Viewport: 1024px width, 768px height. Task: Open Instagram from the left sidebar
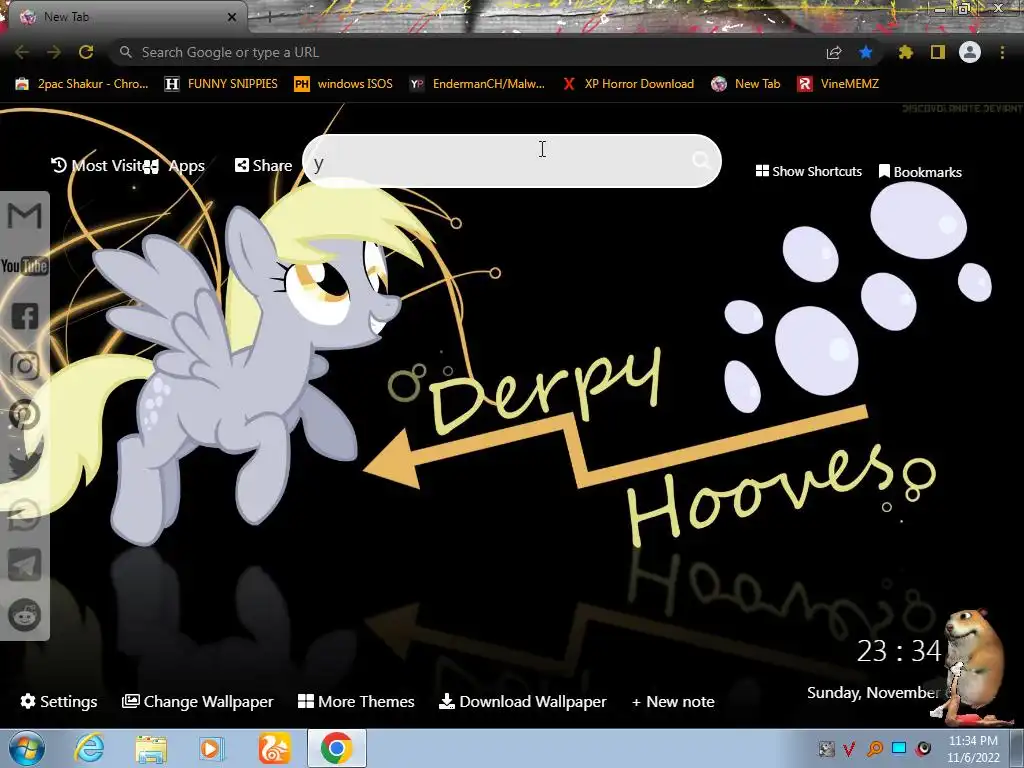coord(25,366)
